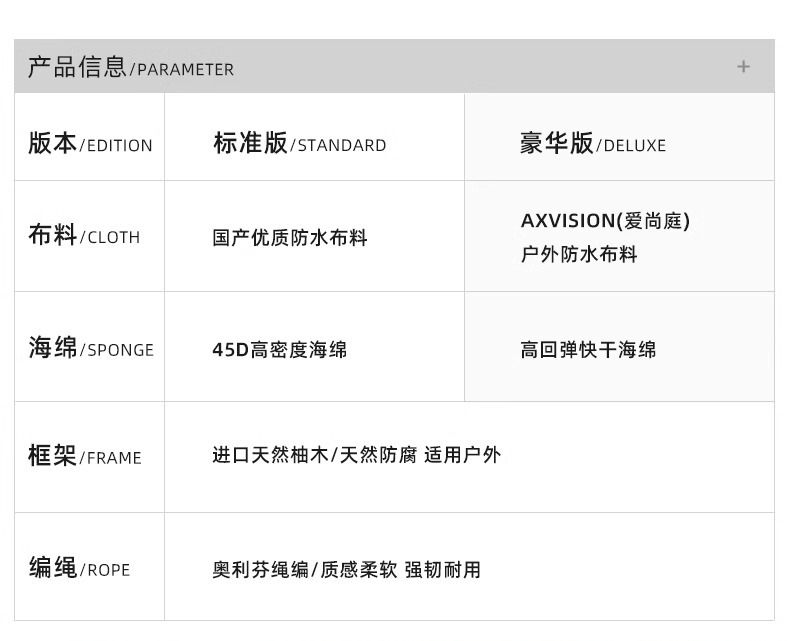Click the AXVISION(爱尚庭) brand text
Viewport: 790px width, 641px height.
point(605,221)
